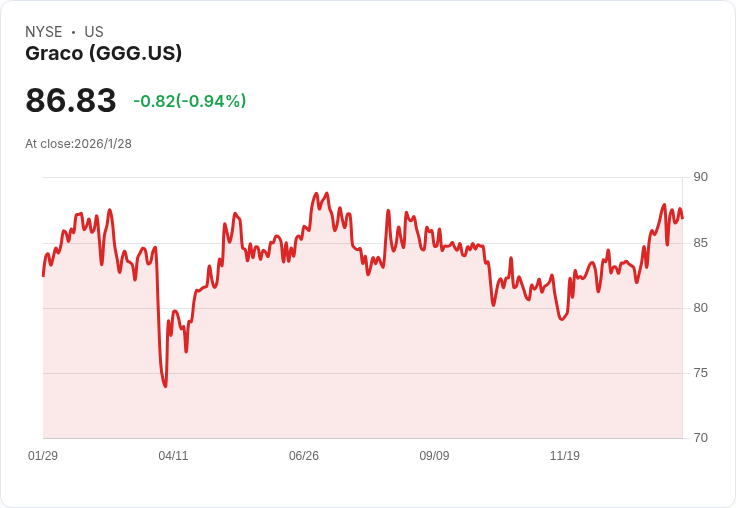The width and height of the screenshot is (736, 508).
Task: Select the current price 86.83
Action: coord(71,101)
